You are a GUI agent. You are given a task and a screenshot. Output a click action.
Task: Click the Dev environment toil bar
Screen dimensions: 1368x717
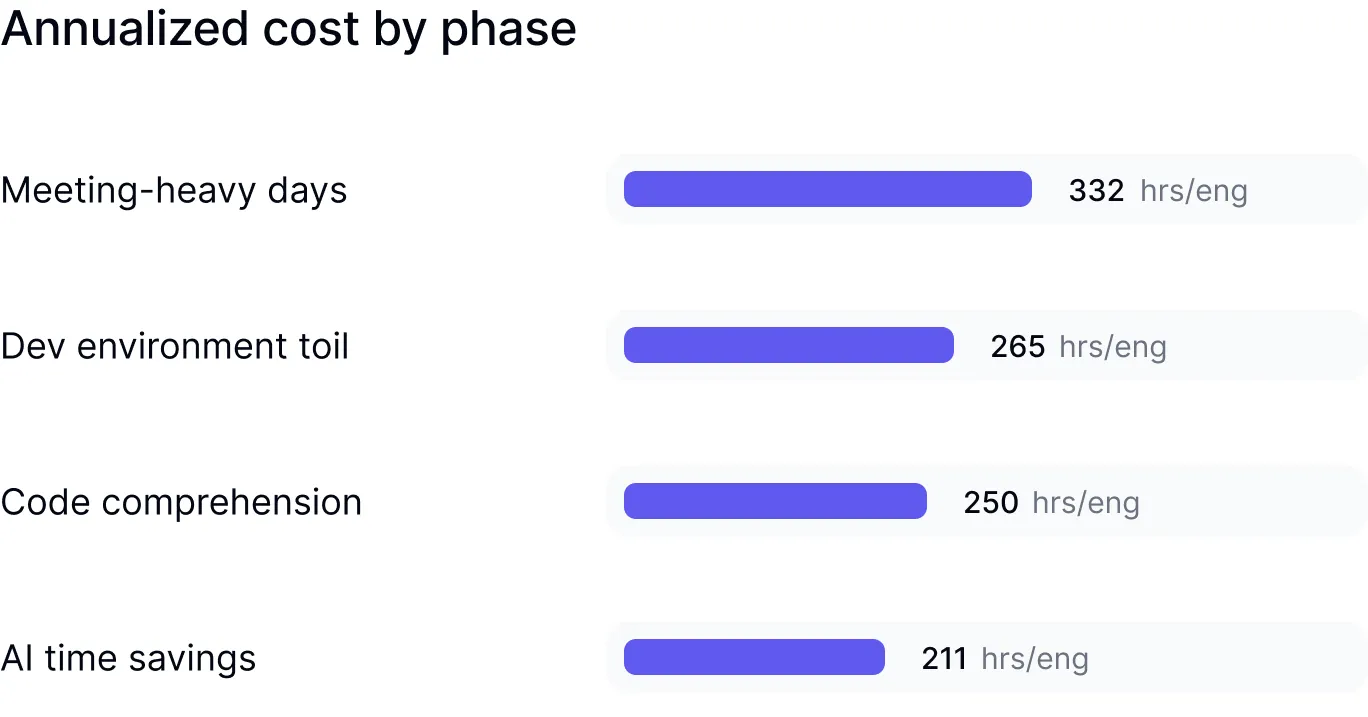788,345
